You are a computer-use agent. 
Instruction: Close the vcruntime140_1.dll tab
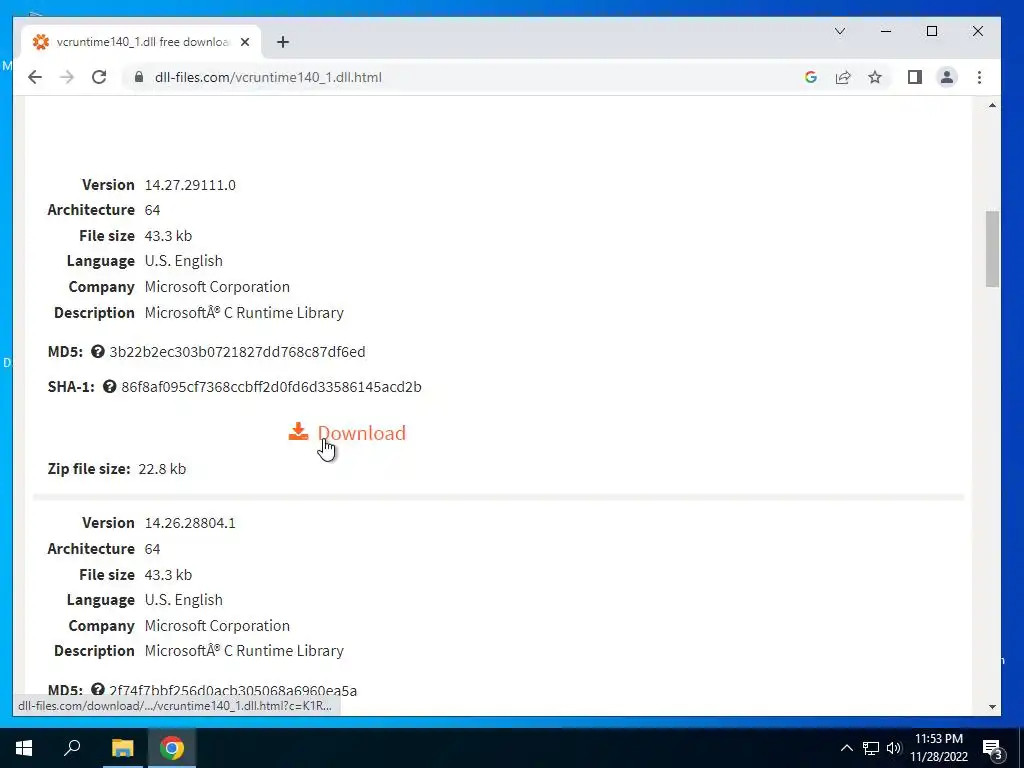[245, 42]
